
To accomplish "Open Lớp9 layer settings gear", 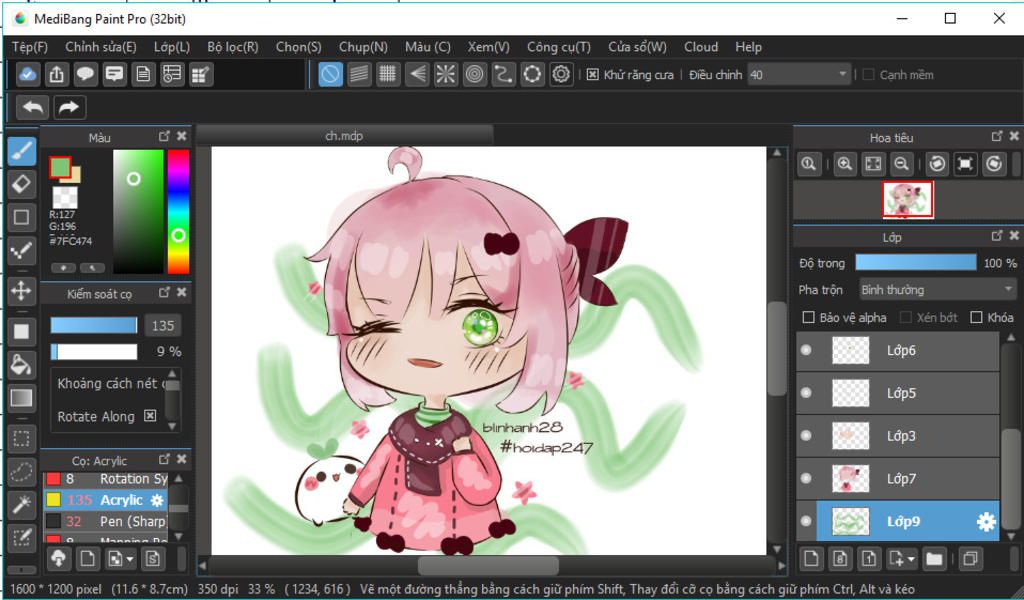I will point(985,522).
